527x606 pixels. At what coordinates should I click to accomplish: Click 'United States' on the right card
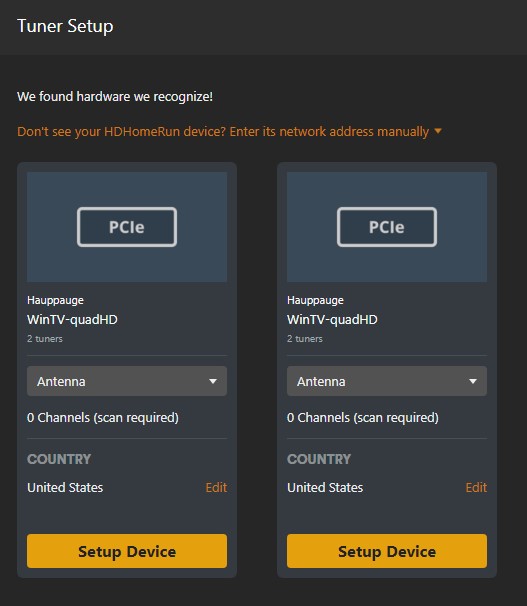coord(325,487)
